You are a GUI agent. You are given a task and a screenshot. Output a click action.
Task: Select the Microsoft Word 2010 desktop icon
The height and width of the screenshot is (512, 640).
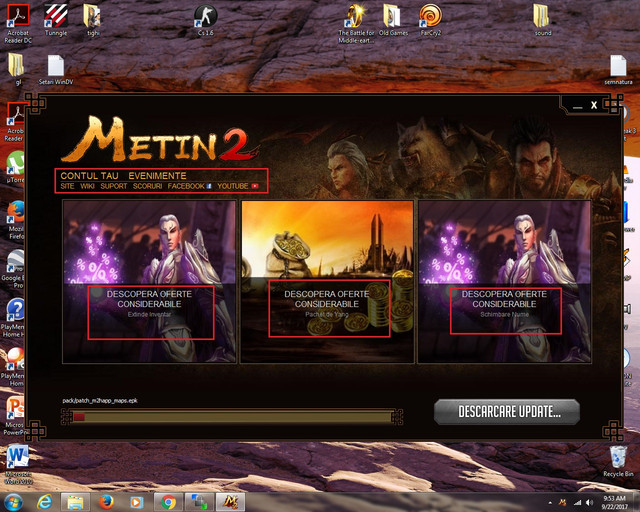18,465
